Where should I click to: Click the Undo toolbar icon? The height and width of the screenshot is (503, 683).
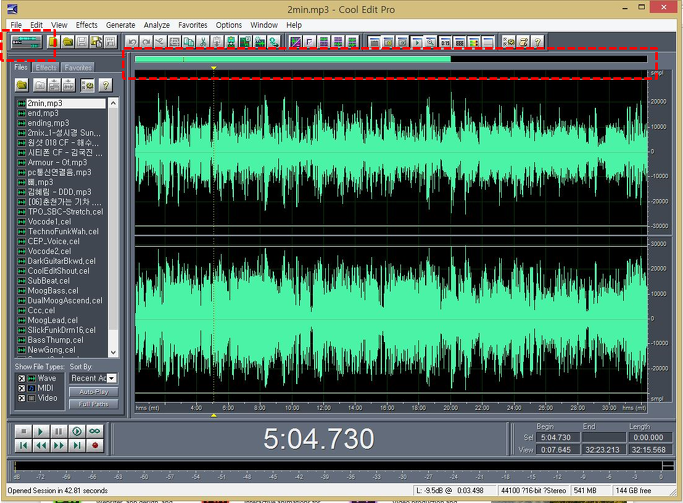pyautogui.click(x=132, y=42)
